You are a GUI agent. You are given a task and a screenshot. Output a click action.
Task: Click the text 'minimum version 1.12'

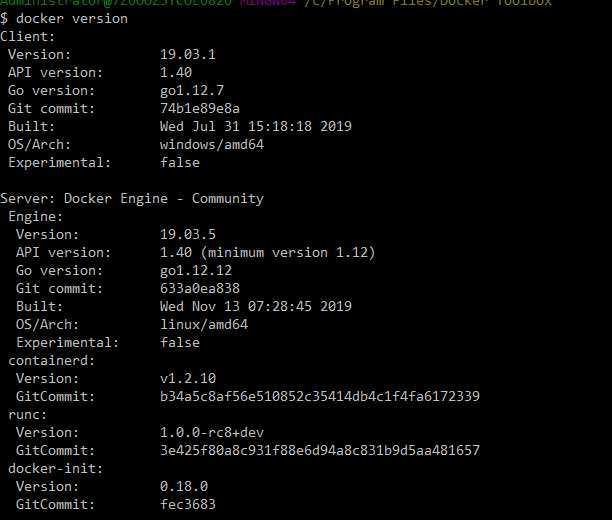(x=288, y=253)
